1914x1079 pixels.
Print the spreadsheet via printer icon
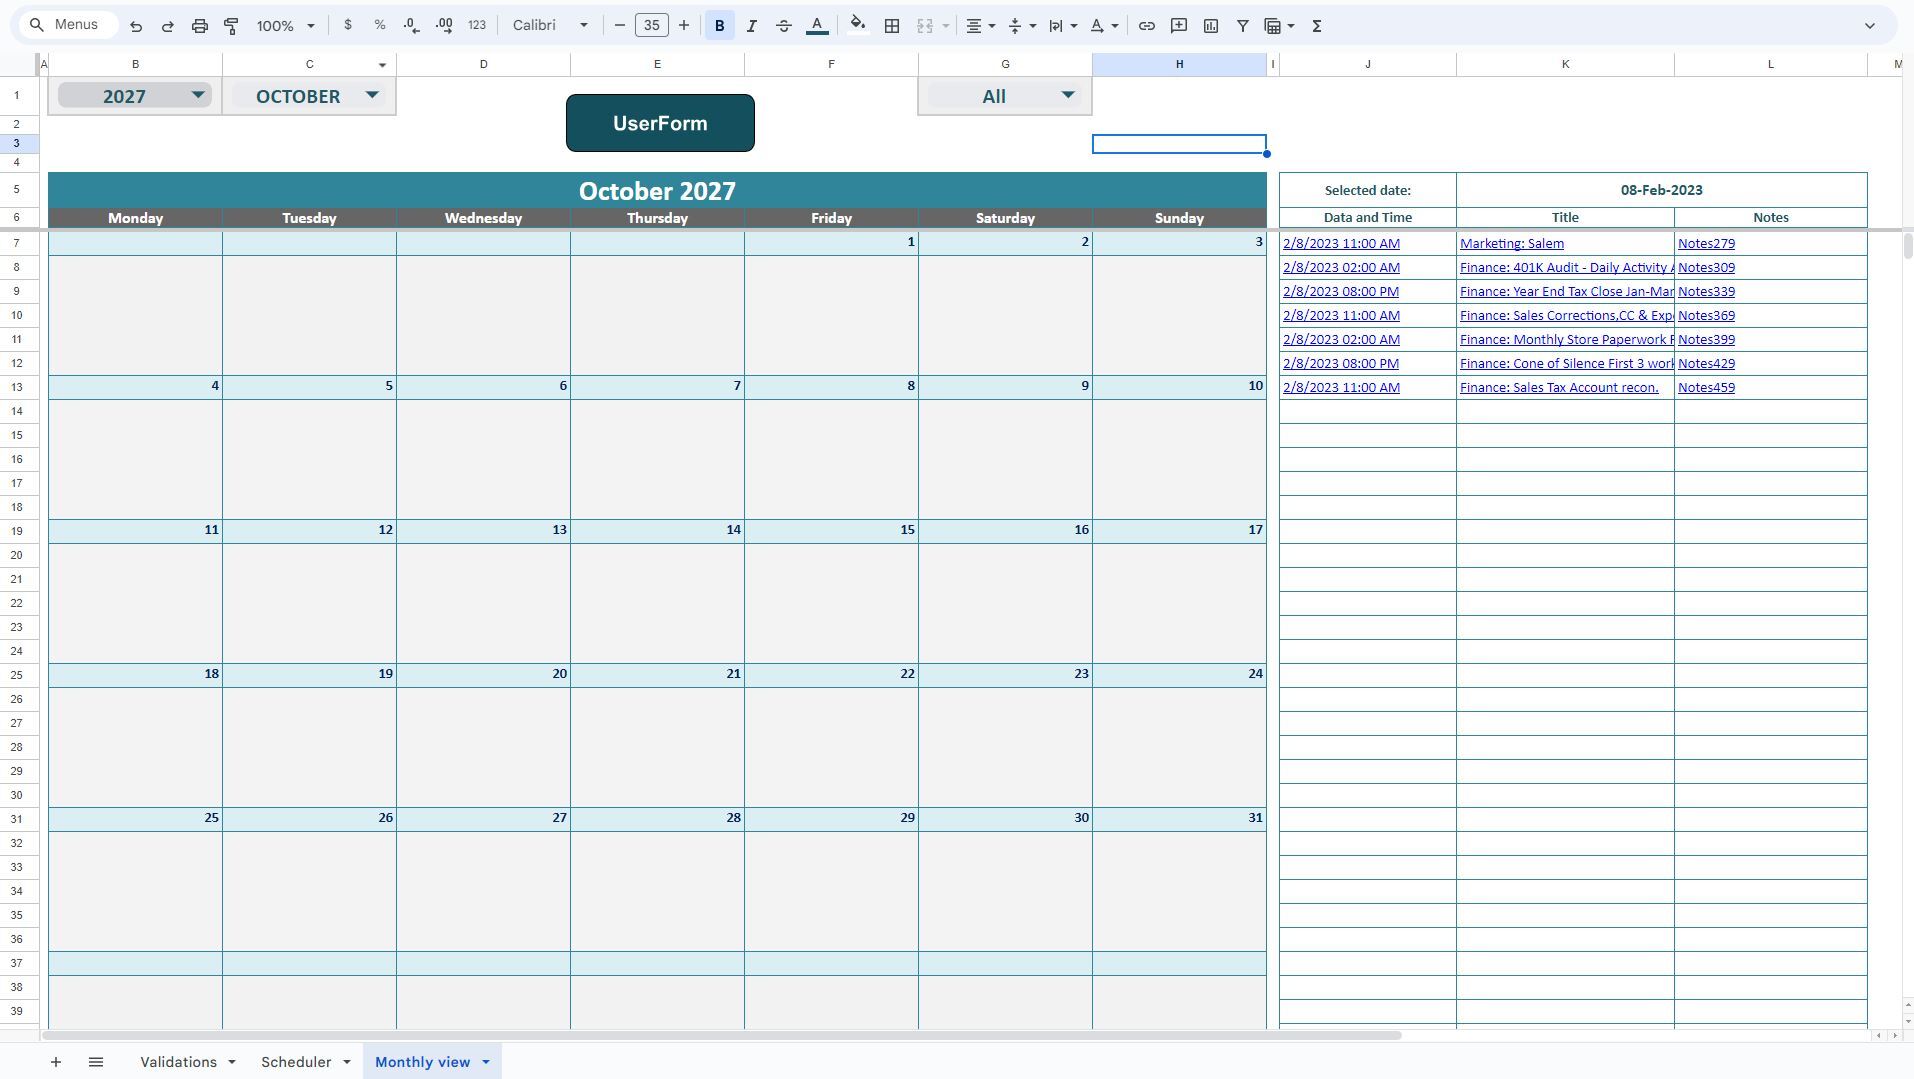point(200,26)
